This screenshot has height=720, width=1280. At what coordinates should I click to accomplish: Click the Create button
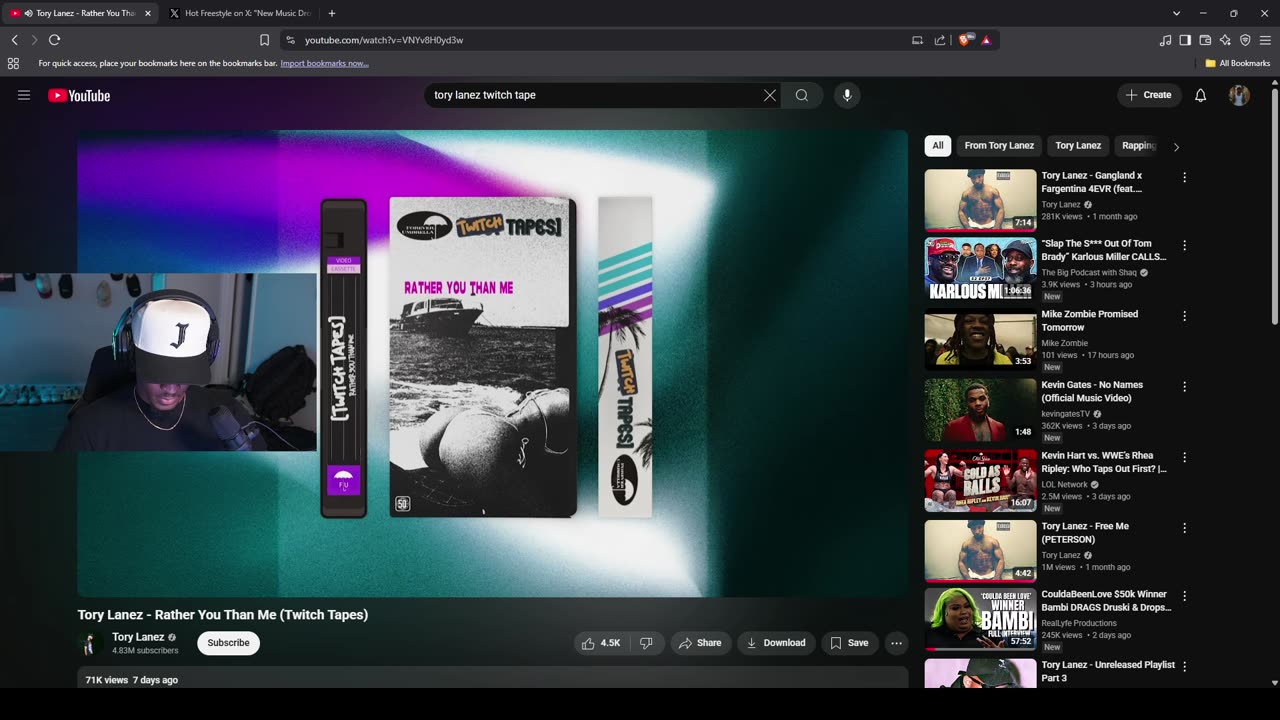click(1149, 95)
